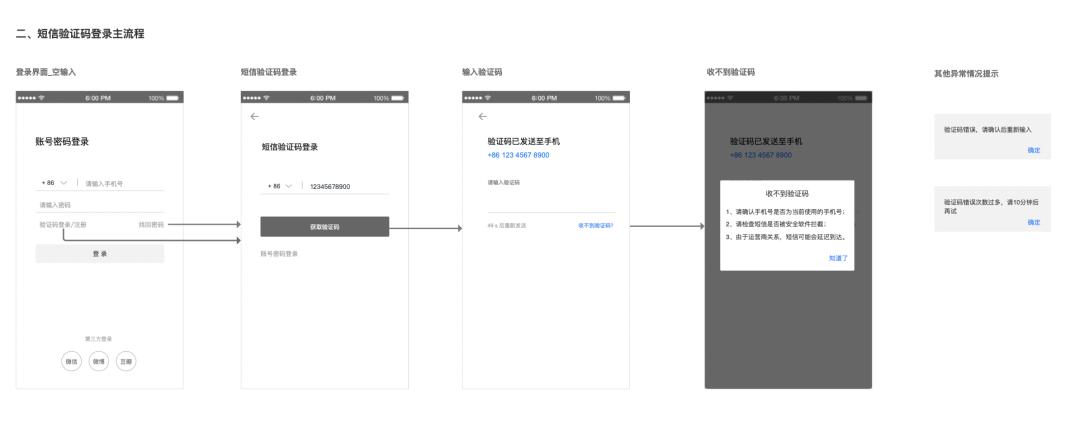Tap back arrow on 短信验证码登录 screen
This screenshot has height=428, width=1080.
click(255, 116)
